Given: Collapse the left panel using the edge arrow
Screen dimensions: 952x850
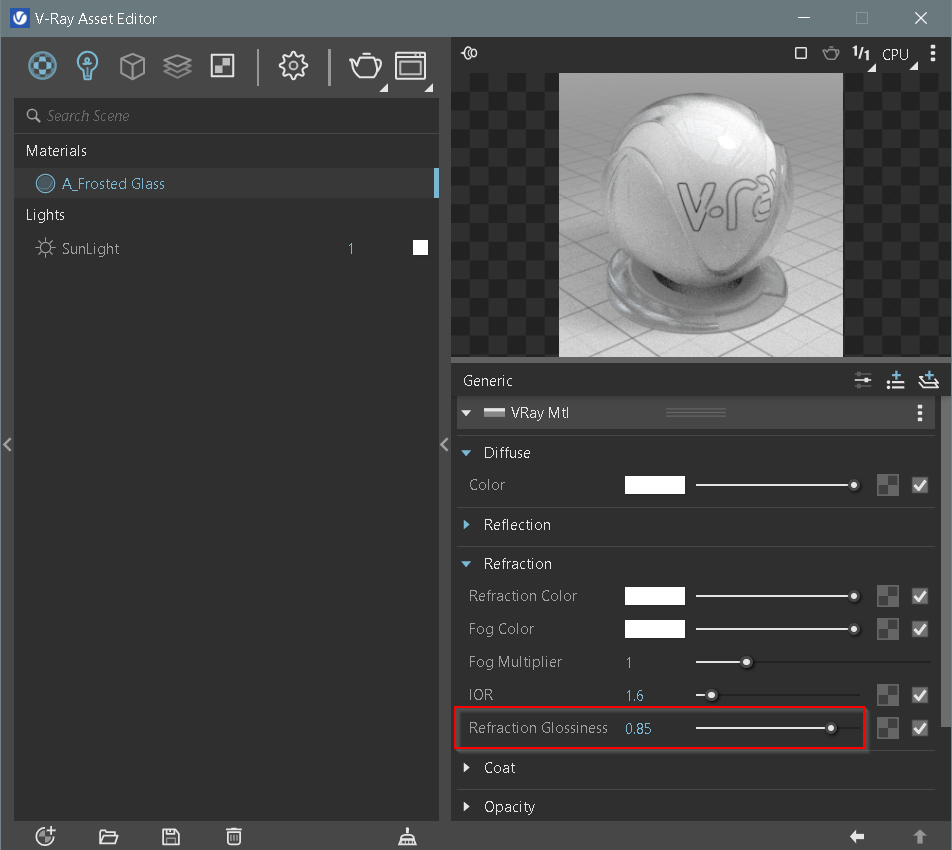Looking at the screenshot, I should (7, 444).
